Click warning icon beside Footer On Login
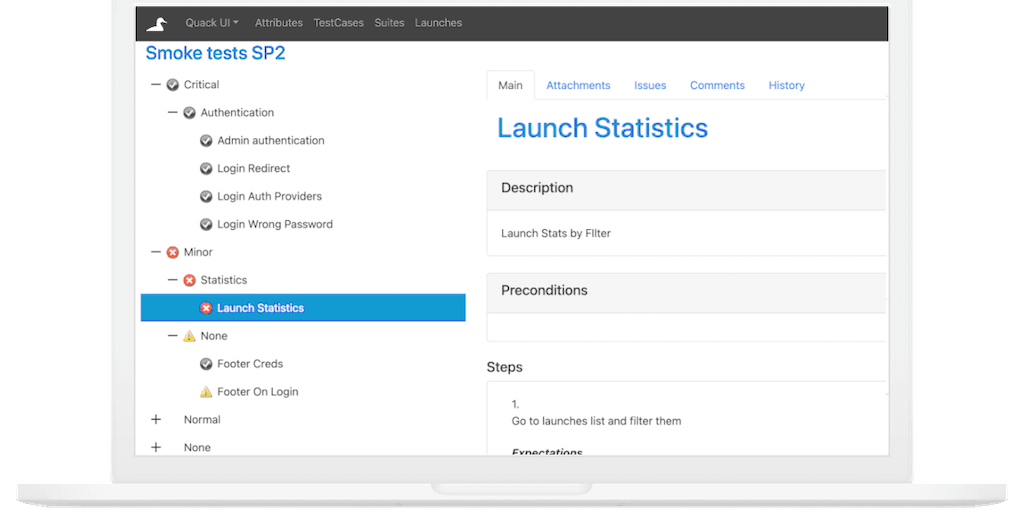 (x=206, y=392)
